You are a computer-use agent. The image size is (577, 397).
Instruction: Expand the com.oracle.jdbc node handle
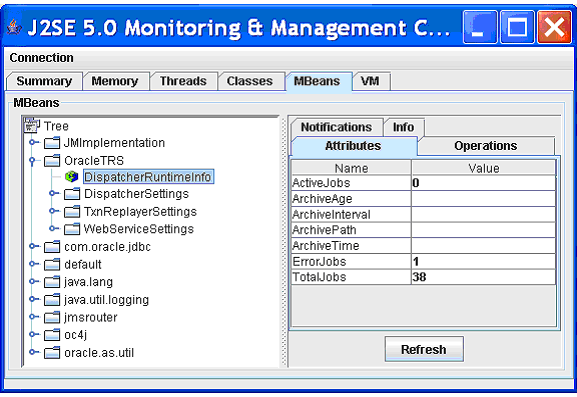pos(34,246)
